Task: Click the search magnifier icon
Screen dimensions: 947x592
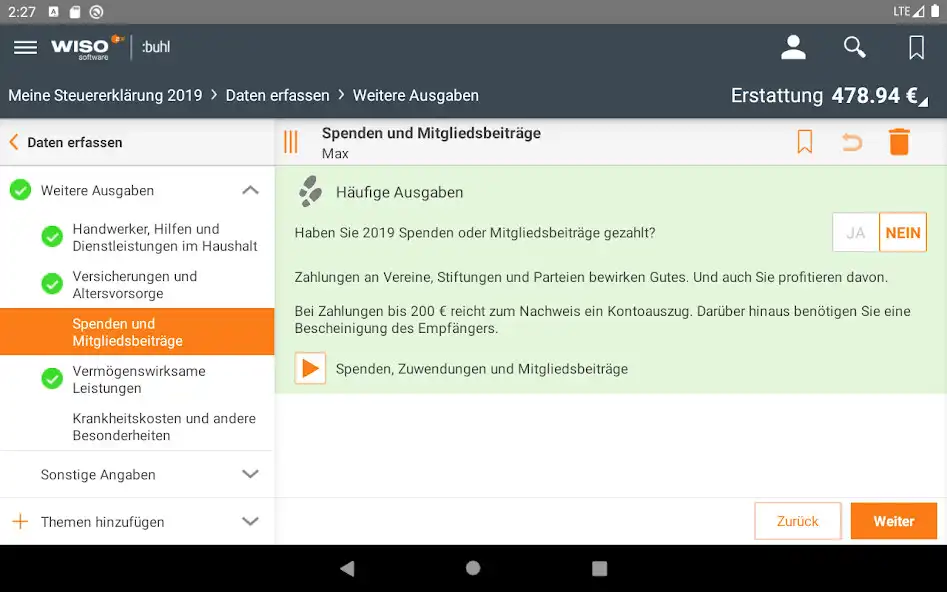Action: point(854,46)
